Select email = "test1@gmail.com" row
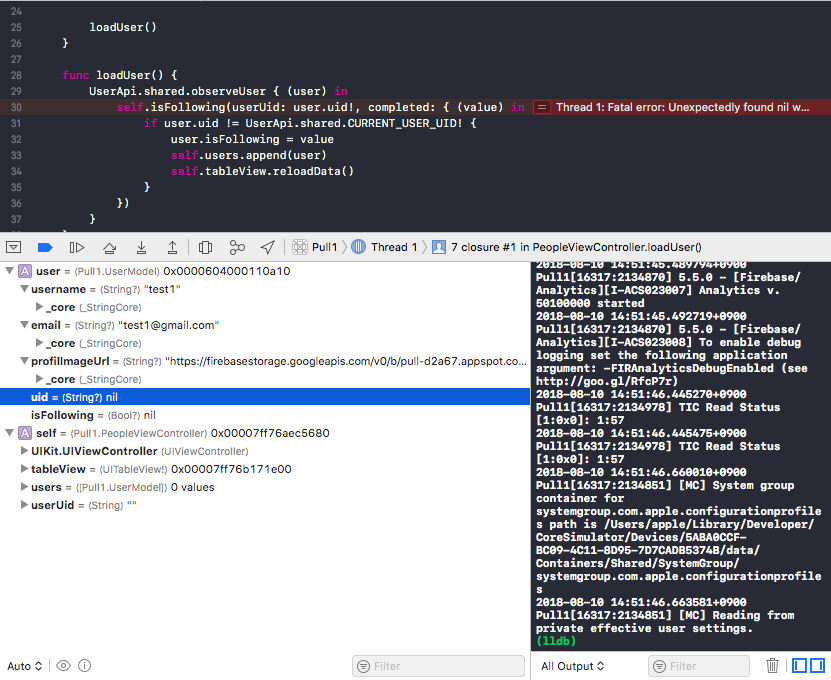 [265, 325]
